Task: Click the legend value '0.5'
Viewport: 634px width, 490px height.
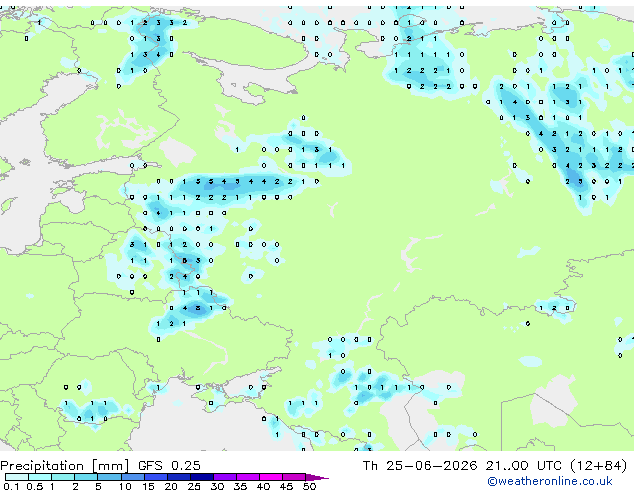Action: (35, 486)
